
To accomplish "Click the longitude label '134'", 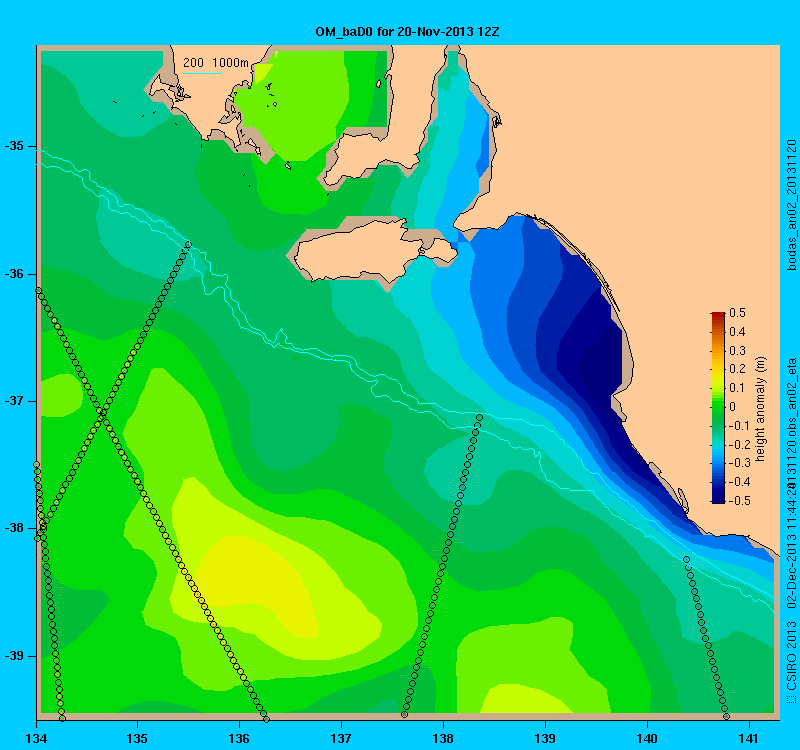I will coord(36,738).
